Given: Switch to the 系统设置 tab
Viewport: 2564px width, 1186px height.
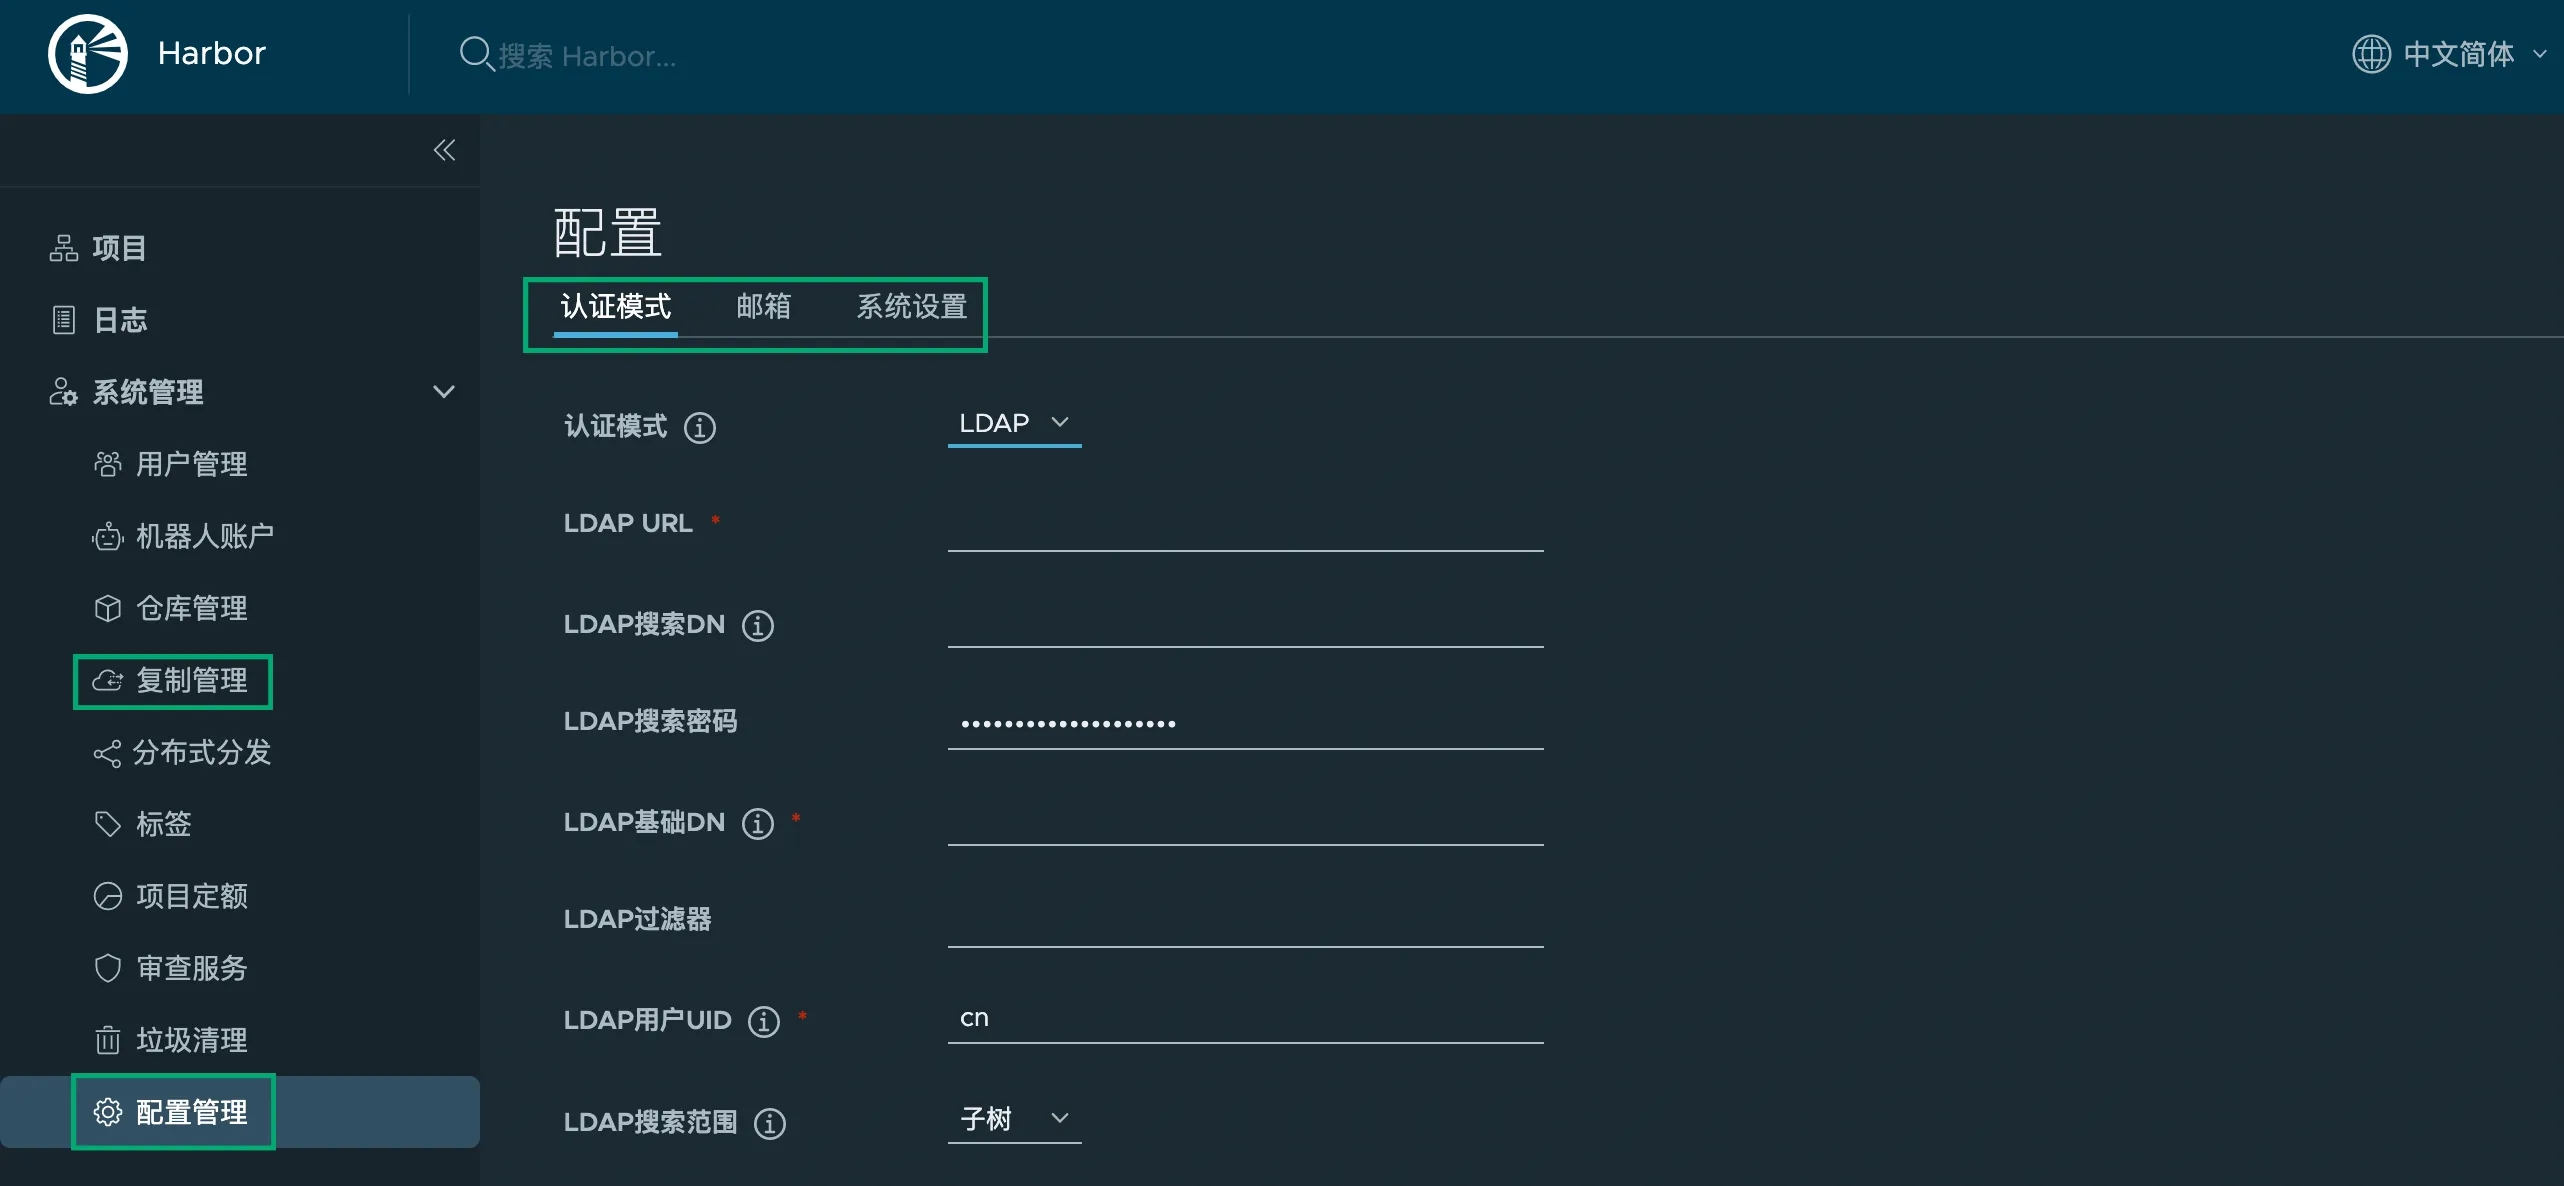Looking at the screenshot, I should [910, 307].
